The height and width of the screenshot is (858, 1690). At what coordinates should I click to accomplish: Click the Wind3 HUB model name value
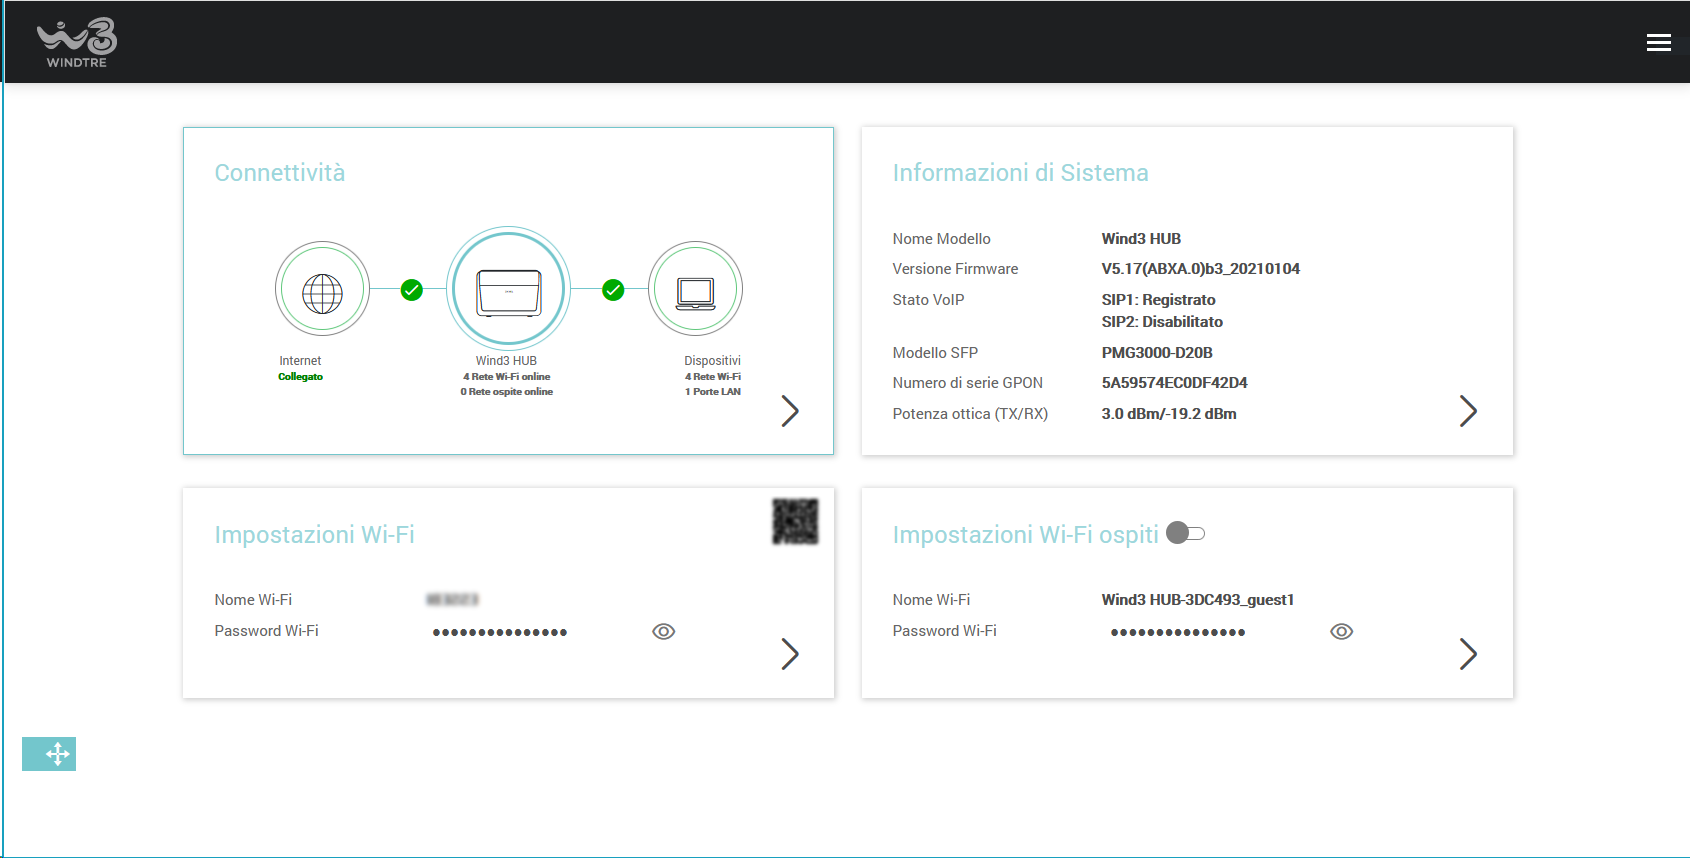1141,239
